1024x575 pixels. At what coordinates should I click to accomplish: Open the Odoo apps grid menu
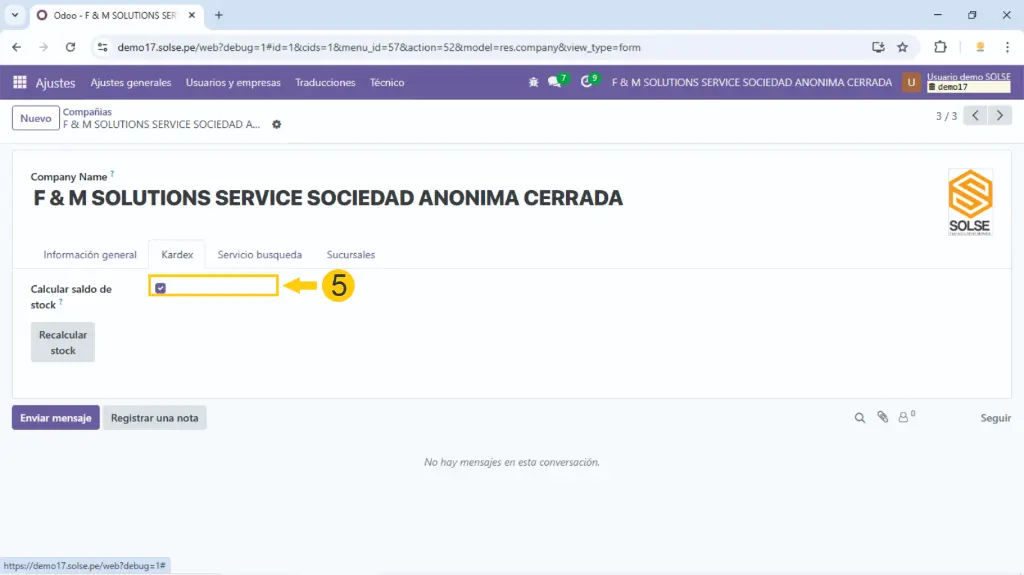pos(20,83)
